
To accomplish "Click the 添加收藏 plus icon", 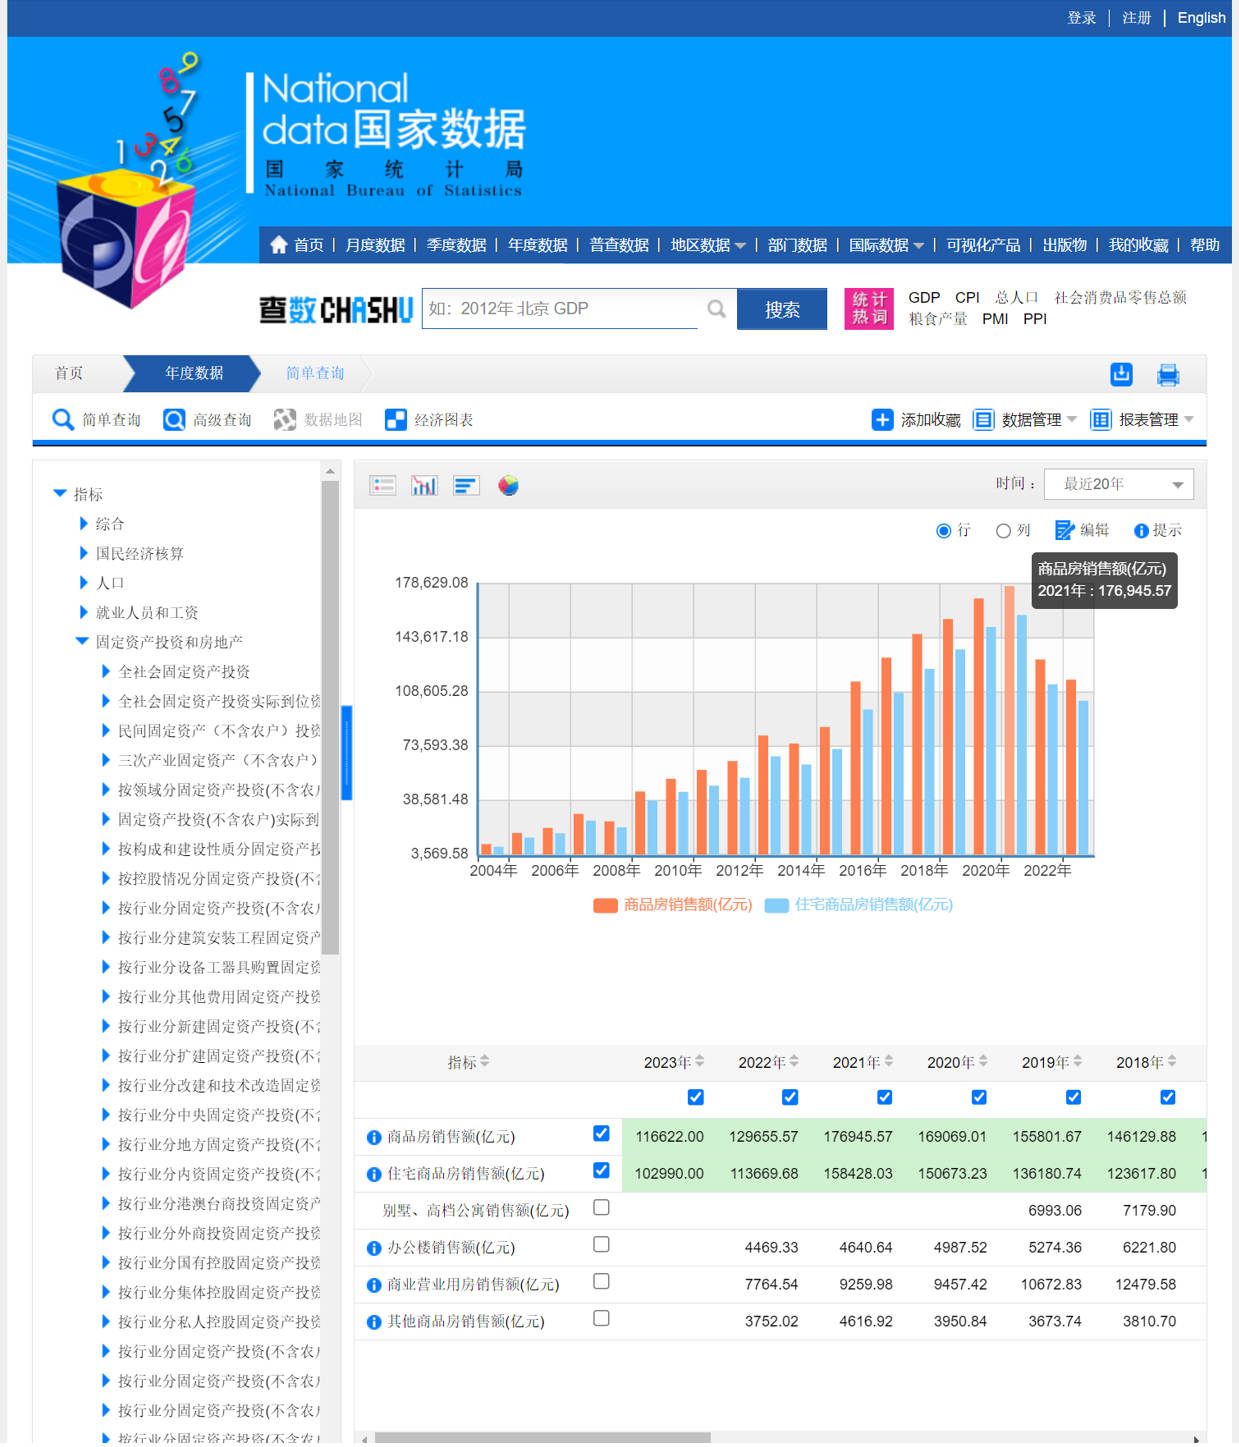I will pyautogui.click(x=882, y=420).
